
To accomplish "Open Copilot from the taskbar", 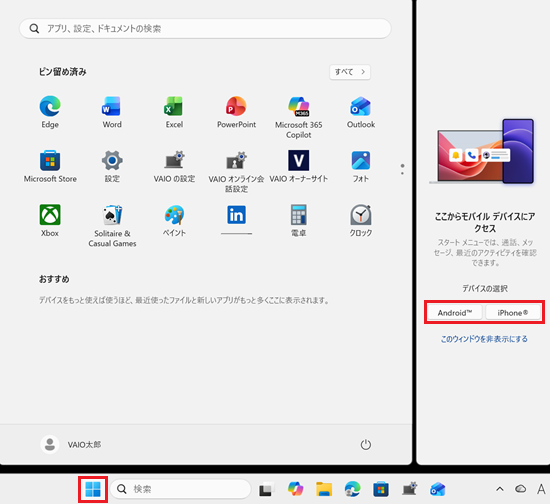I will (295, 489).
